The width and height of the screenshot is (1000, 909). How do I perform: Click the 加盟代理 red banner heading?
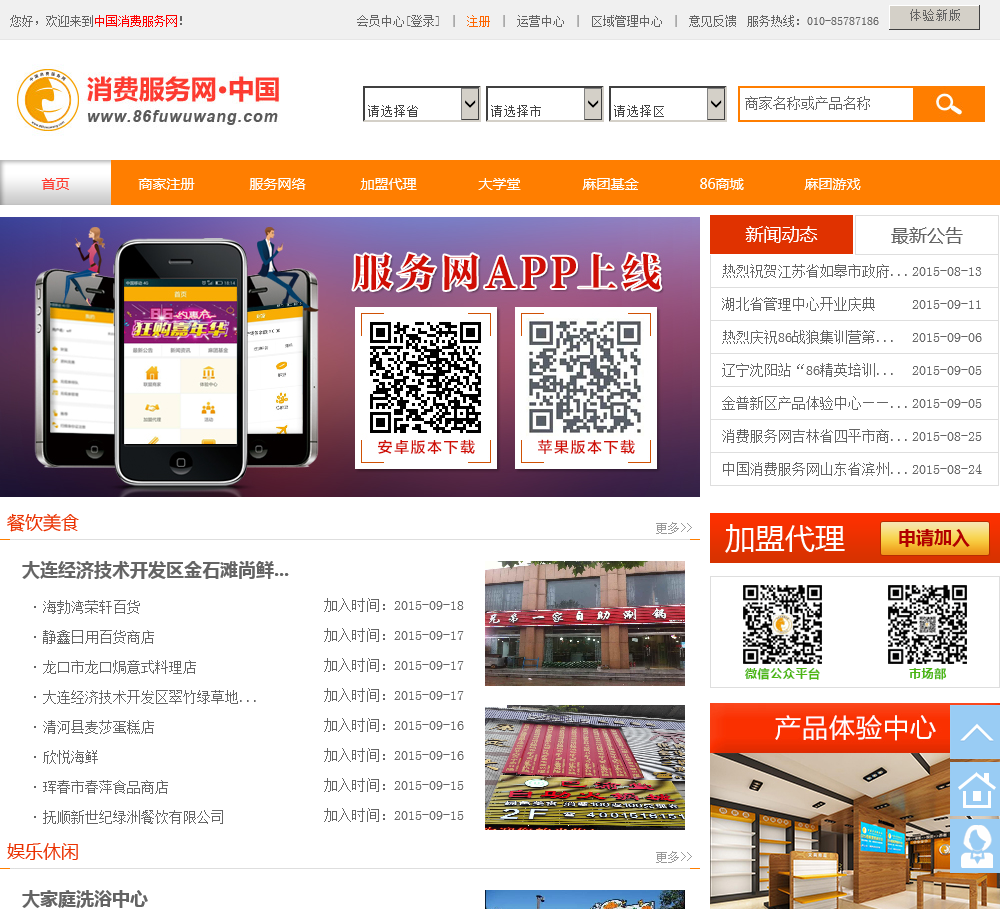(784, 539)
